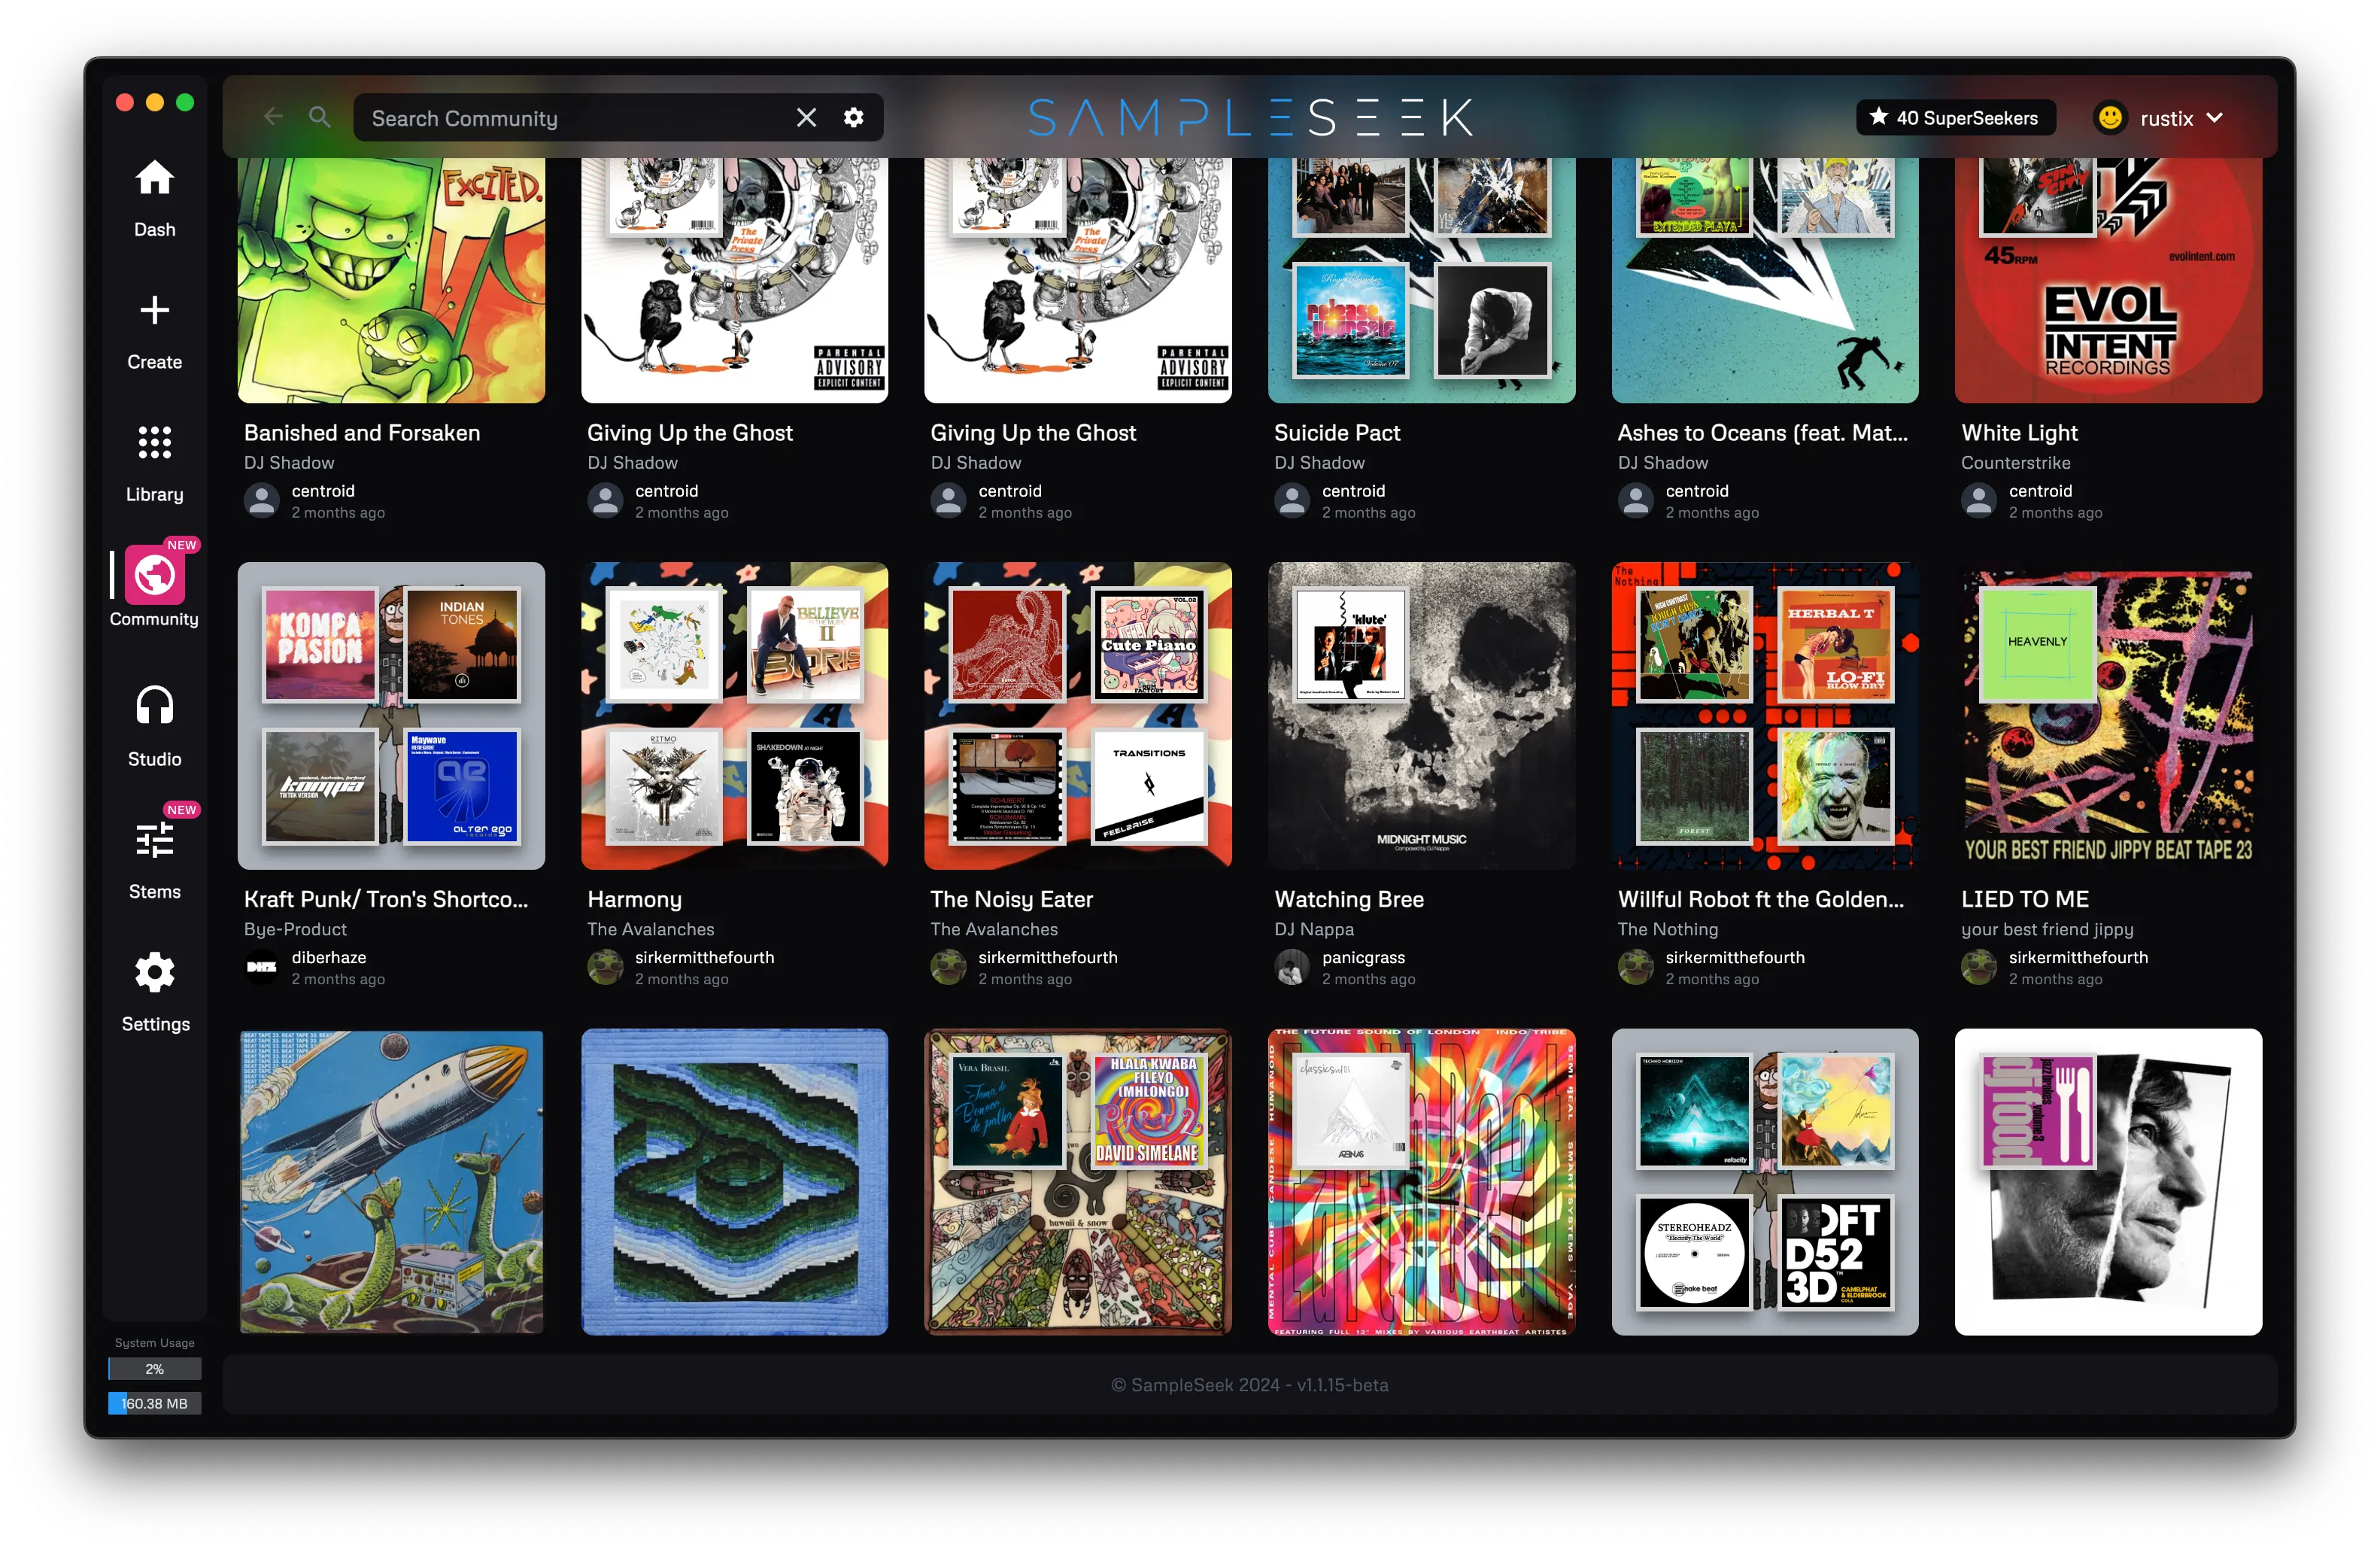
Task: Click The Nothing artist name
Action: [1667, 929]
